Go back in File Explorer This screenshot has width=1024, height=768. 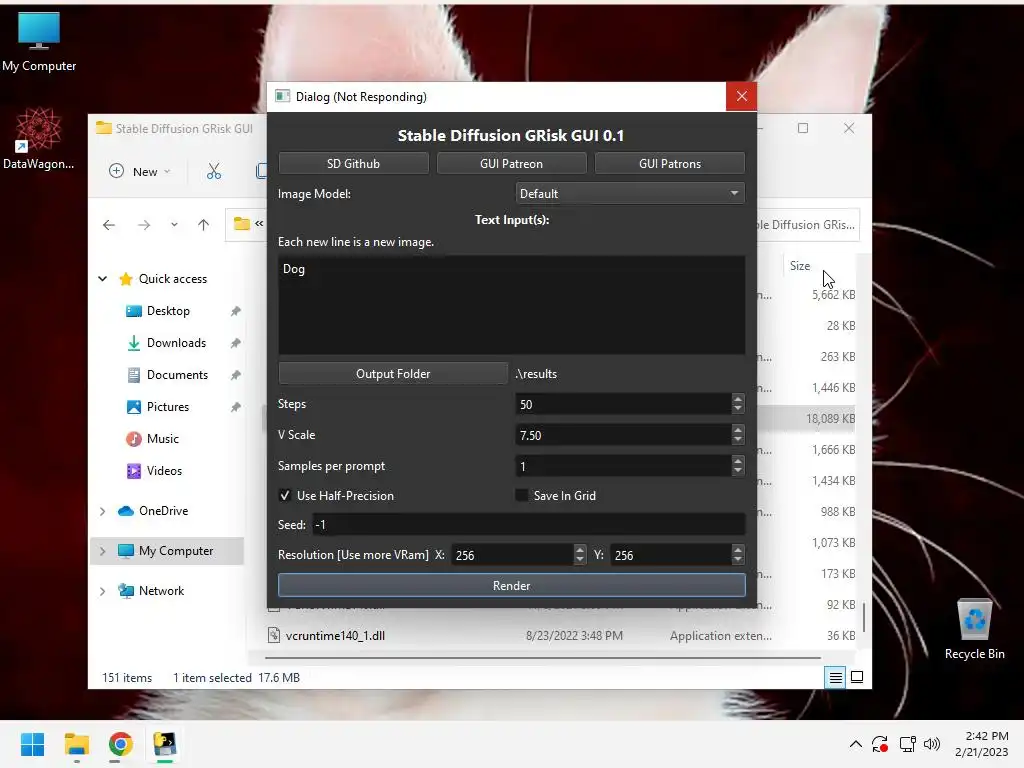pos(108,225)
